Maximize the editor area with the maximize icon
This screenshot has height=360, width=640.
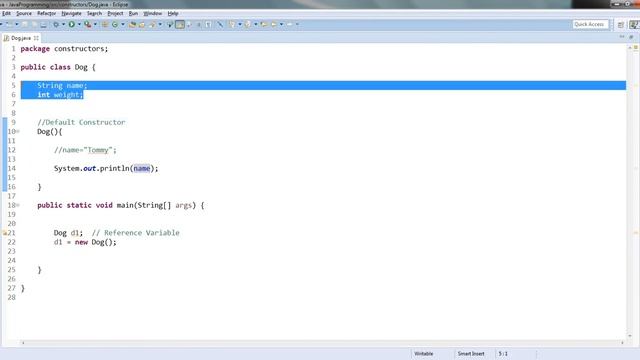[631, 37]
